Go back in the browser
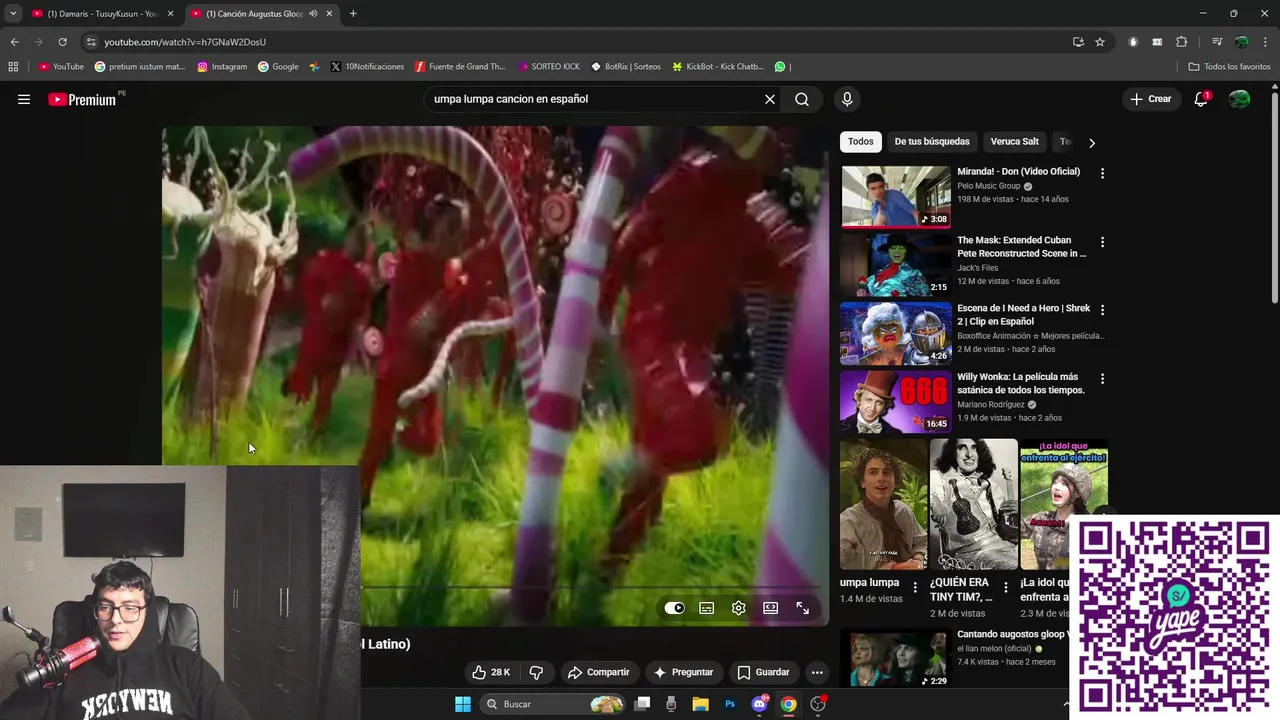Image resolution: width=1280 pixels, height=720 pixels. pos(14,42)
